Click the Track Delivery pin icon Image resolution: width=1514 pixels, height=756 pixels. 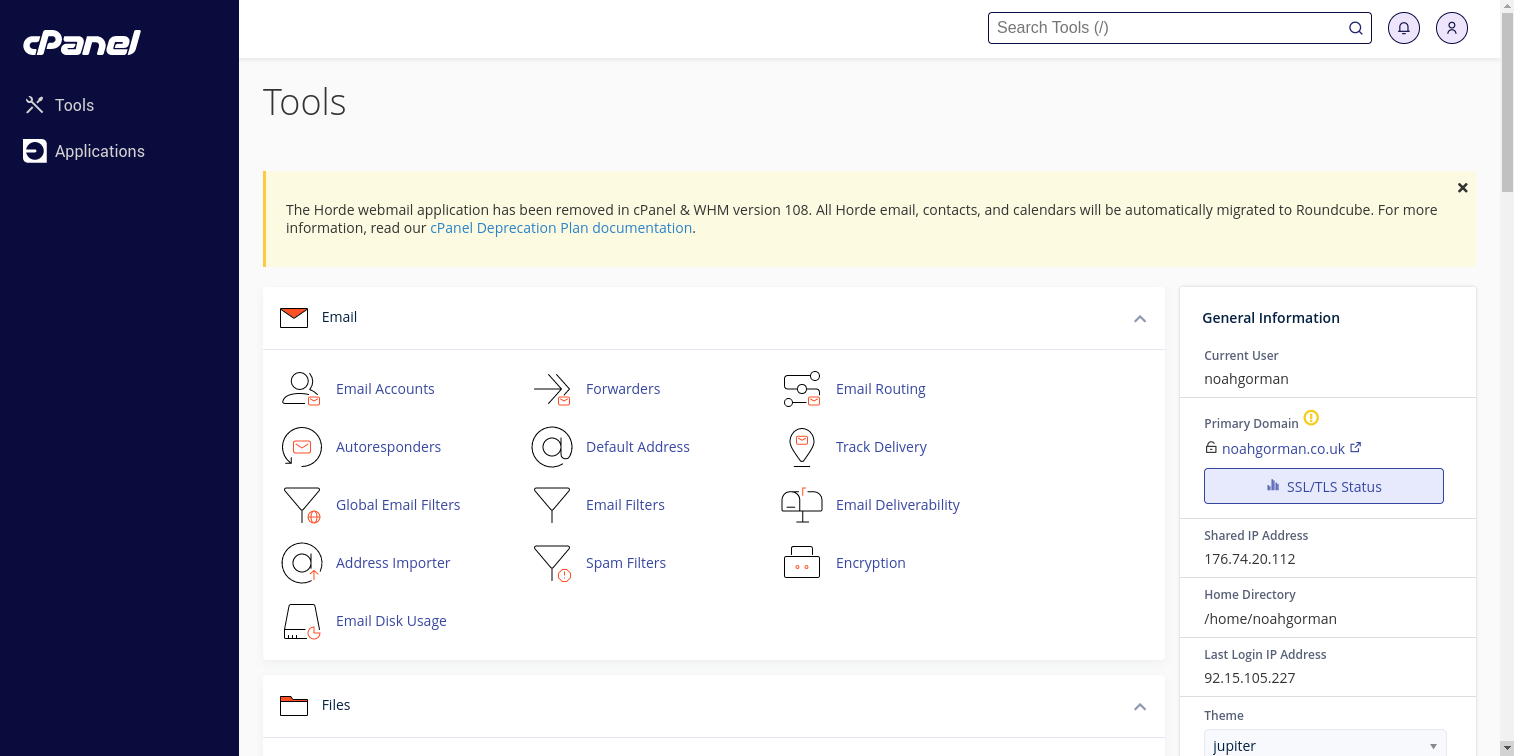(801, 447)
